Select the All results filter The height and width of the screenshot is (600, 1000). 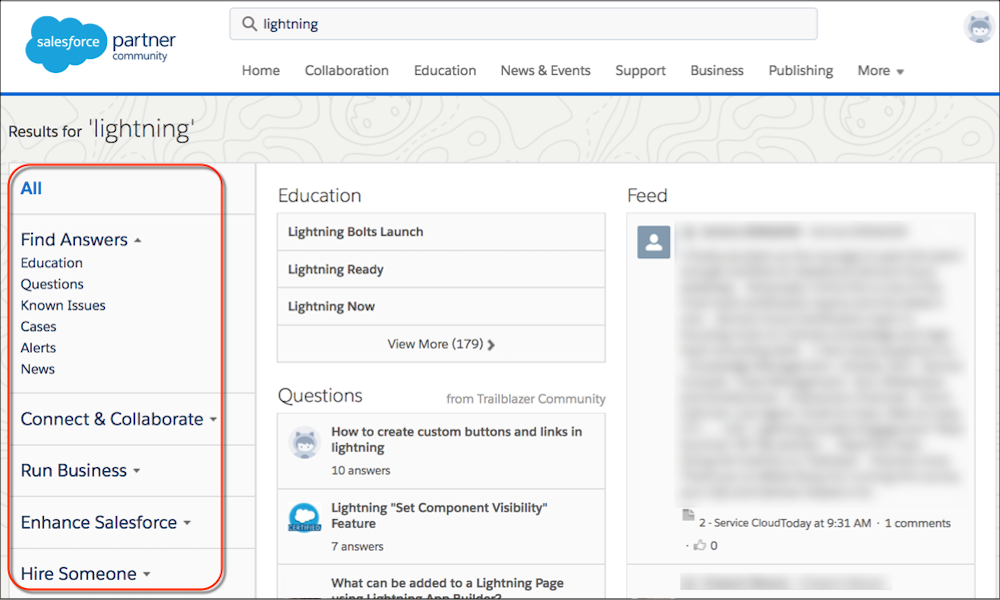pyautogui.click(x=31, y=189)
